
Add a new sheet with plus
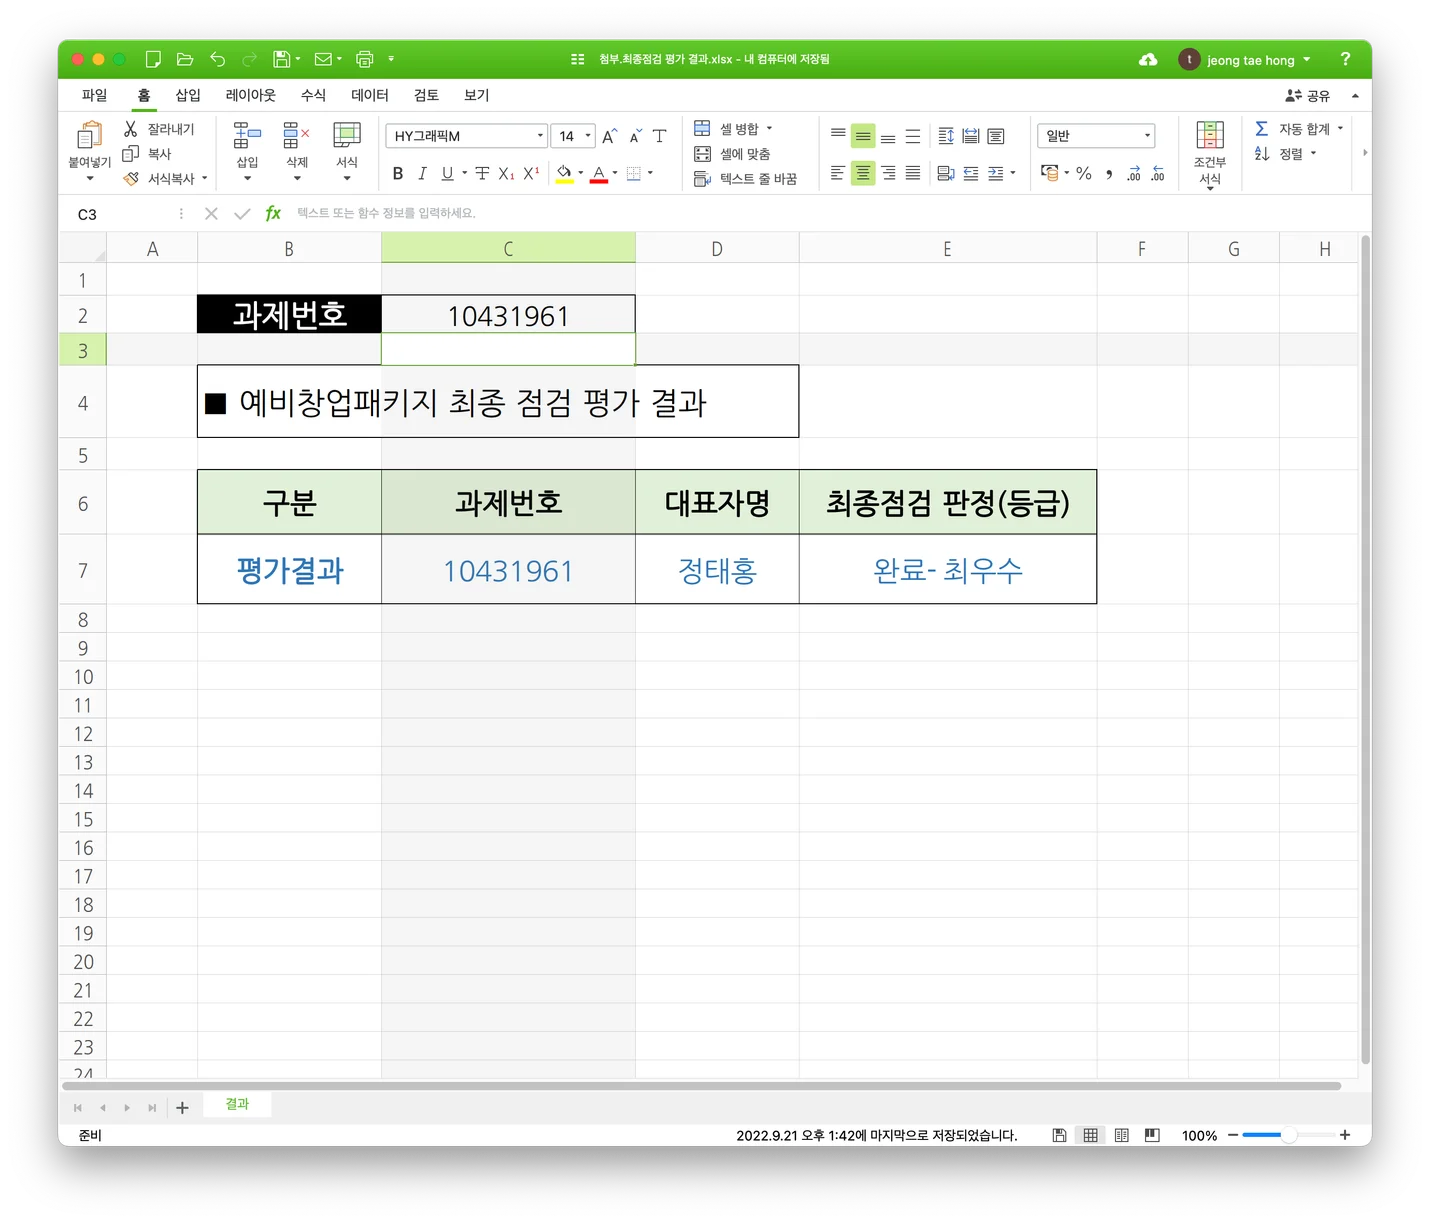(x=182, y=1107)
